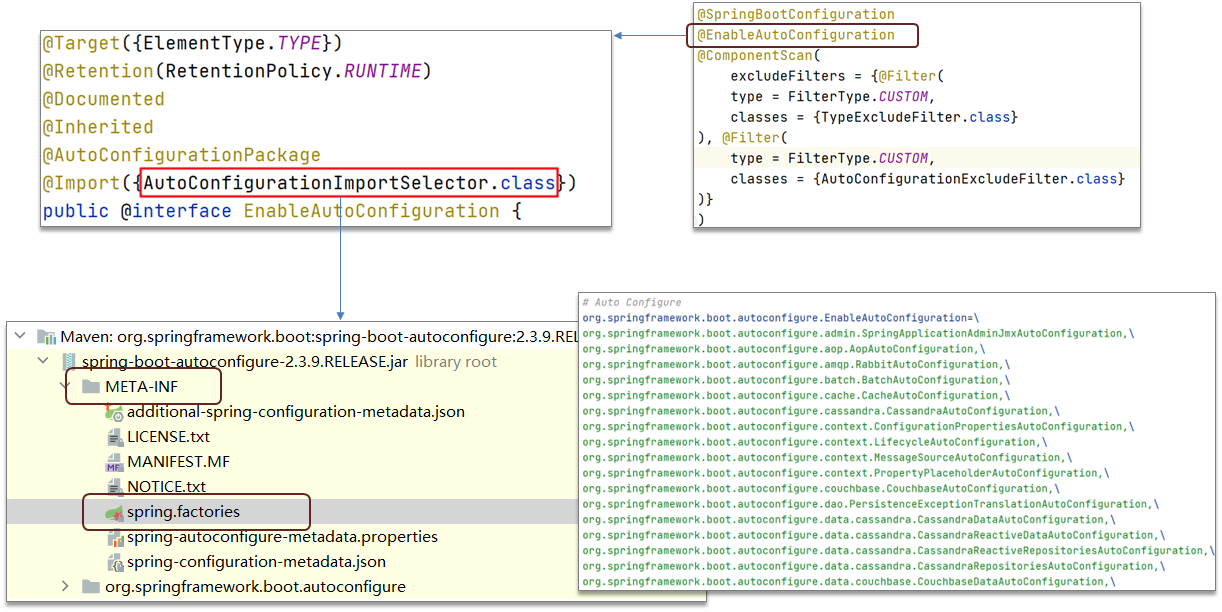Click the BatchAutoConfiguration entry
This screenshot has width=1222, height=612.
pyautogui.click(x=796, y=380)
